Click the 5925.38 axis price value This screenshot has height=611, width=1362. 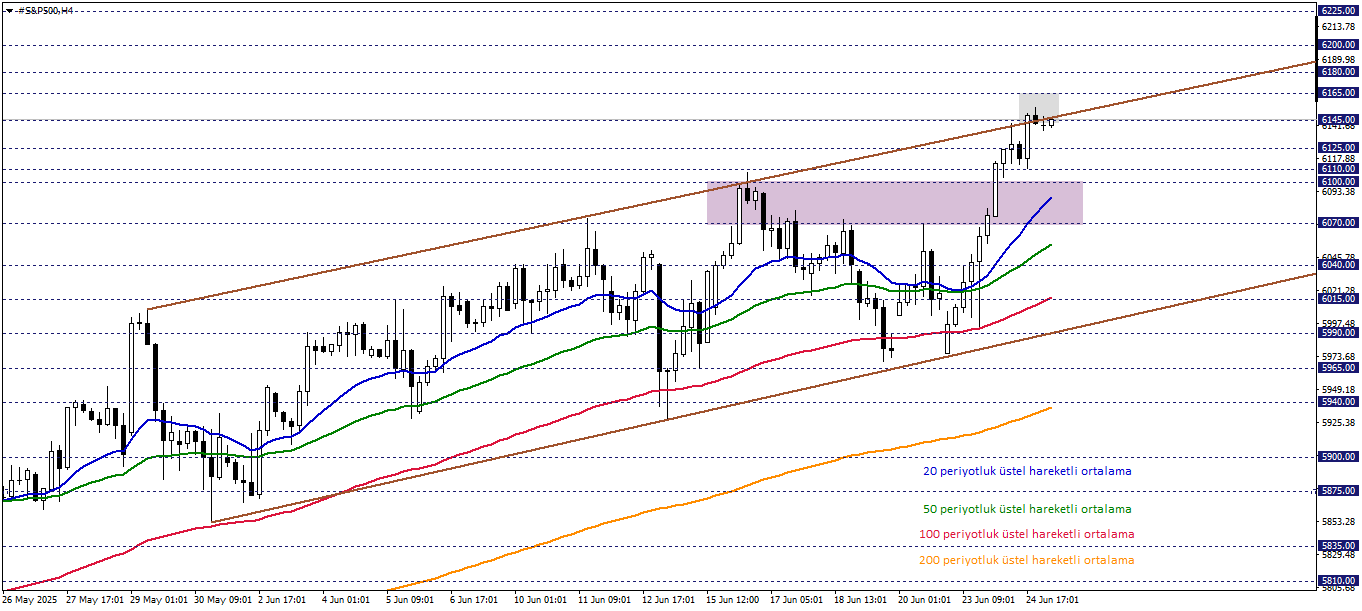tap(1338, 423)
